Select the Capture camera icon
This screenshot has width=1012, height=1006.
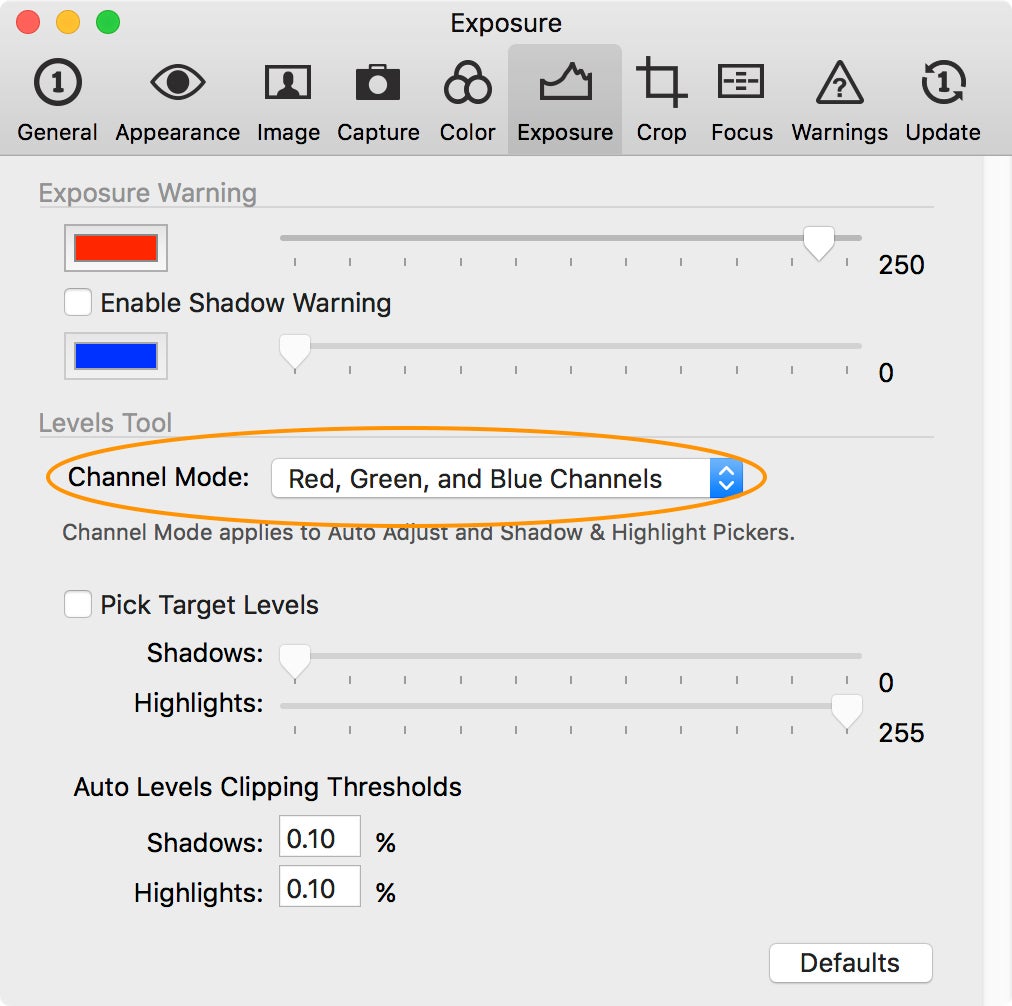tap(378, 100)
